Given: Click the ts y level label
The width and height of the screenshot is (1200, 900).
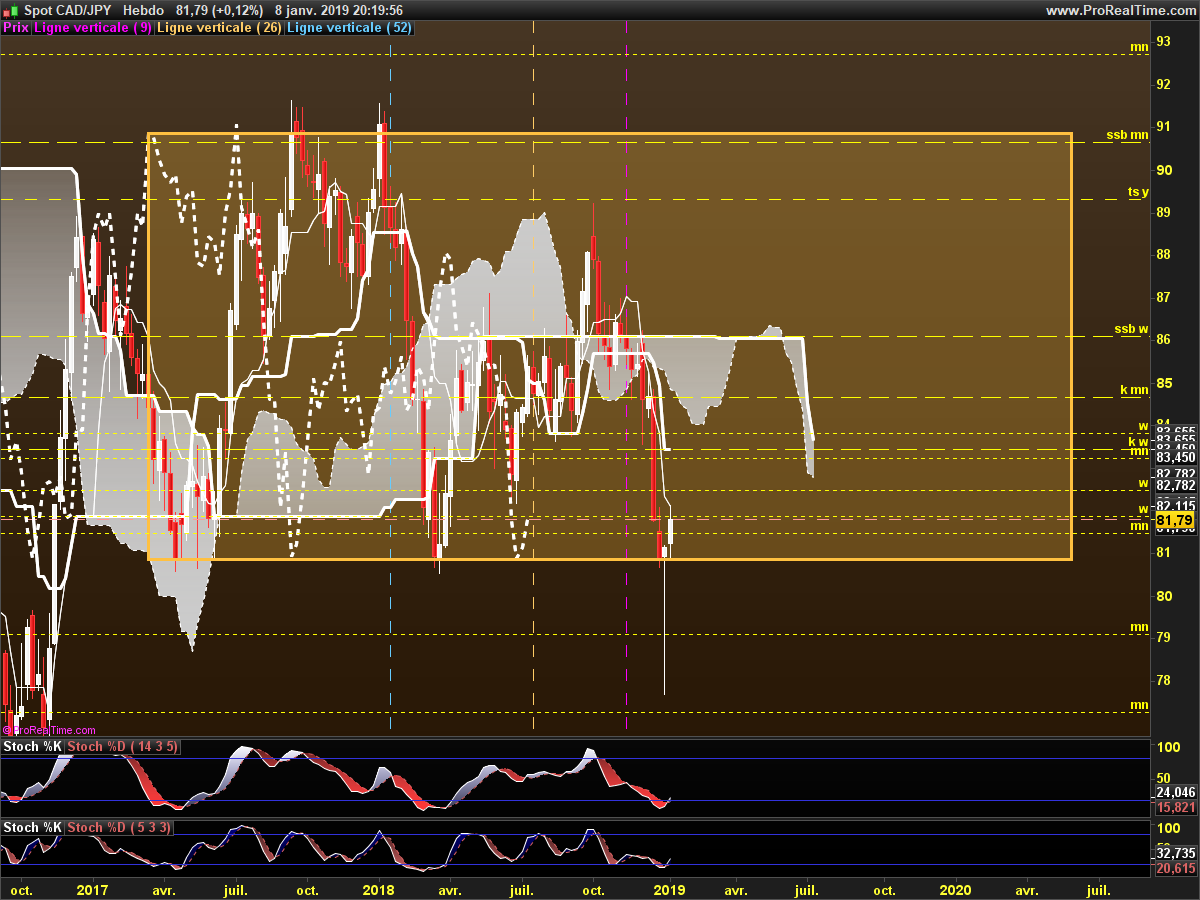Looking at the screenshot, I should 1138,191.
